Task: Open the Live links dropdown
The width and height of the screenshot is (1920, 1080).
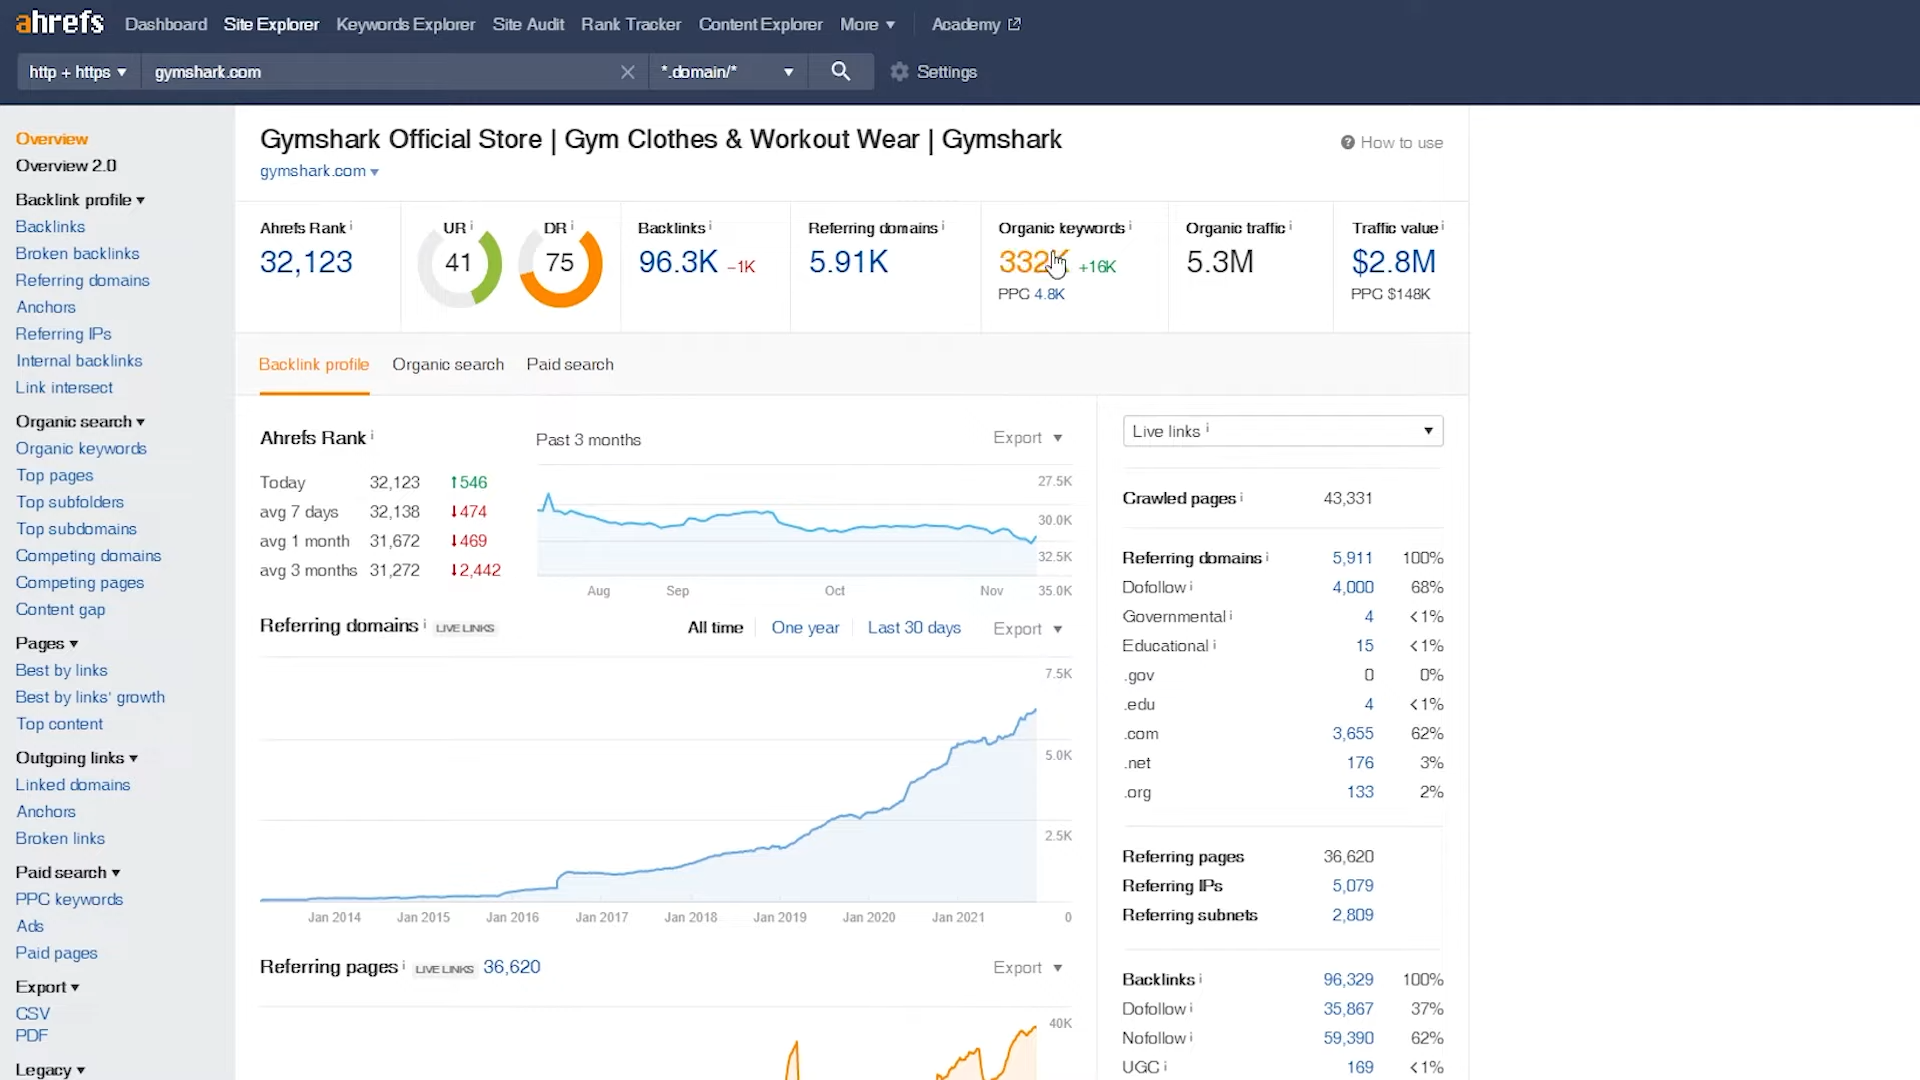Action: click(1283, 431)
